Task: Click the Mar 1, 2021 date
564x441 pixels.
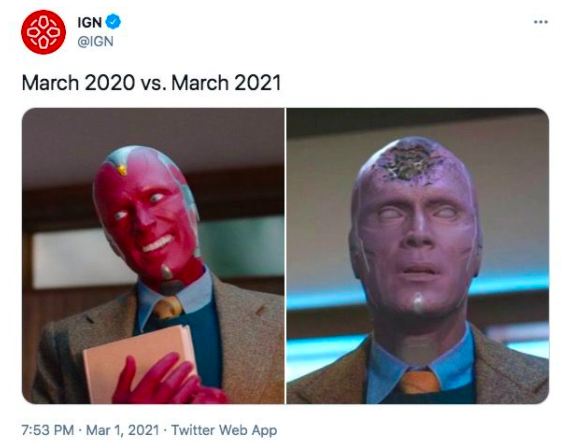Action: click(x=122, y=430)
